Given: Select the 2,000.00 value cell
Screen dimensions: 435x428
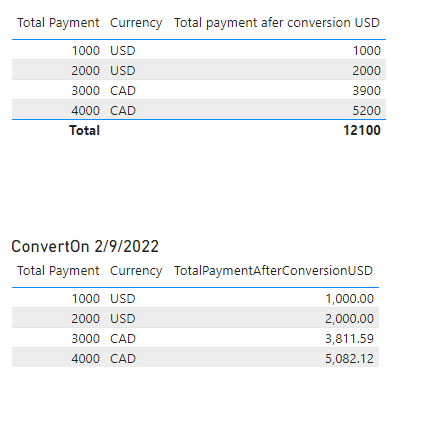Looking at the screenshot, I should click(349, 319).
